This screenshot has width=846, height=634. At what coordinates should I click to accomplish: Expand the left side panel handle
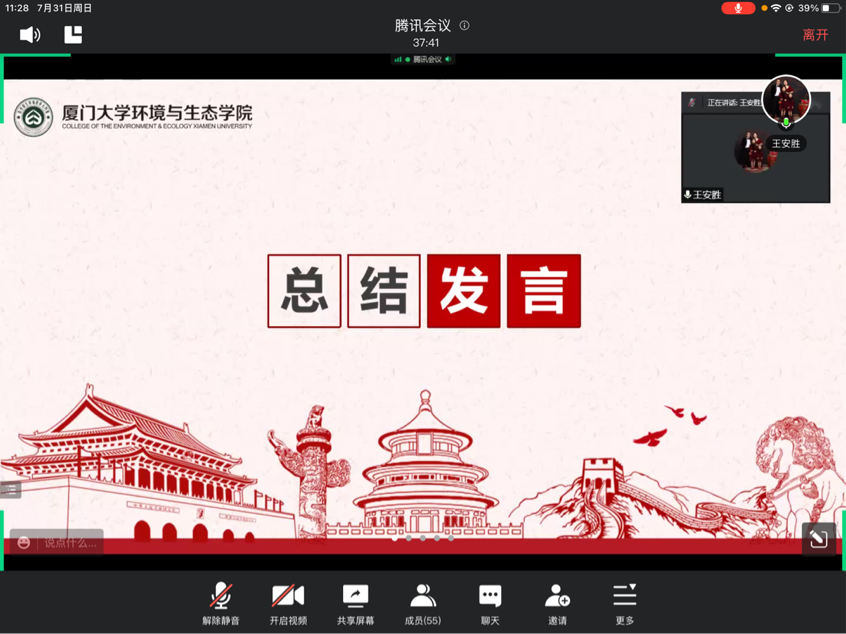point(10,489)
